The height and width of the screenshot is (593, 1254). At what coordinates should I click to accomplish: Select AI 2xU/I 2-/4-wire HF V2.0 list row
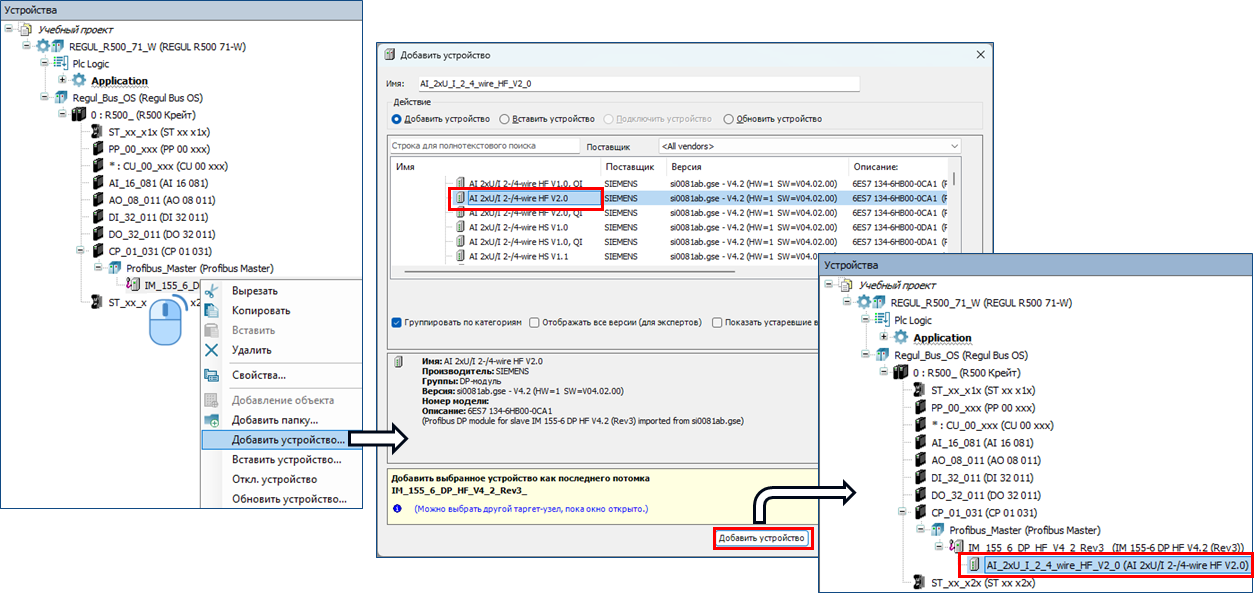click(533, 198)
